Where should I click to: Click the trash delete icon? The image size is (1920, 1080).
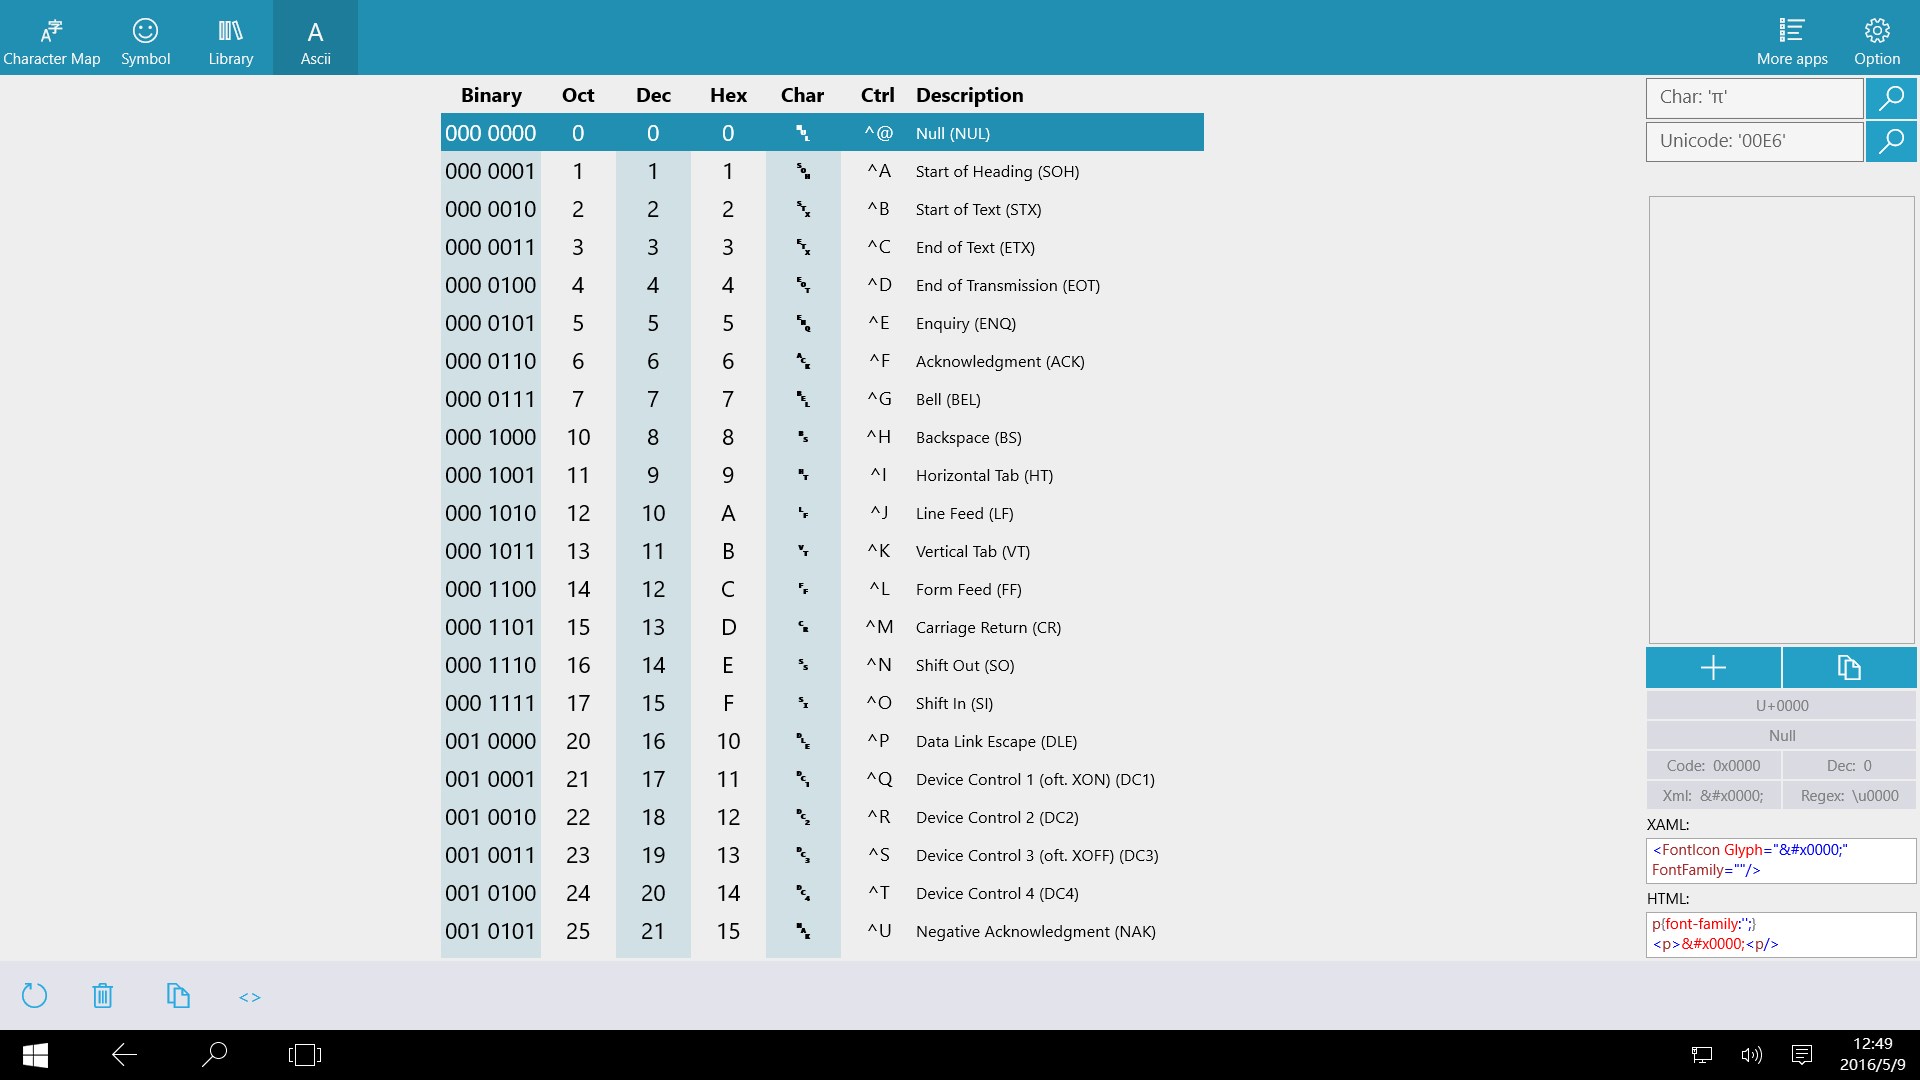[x=102, y=996]
